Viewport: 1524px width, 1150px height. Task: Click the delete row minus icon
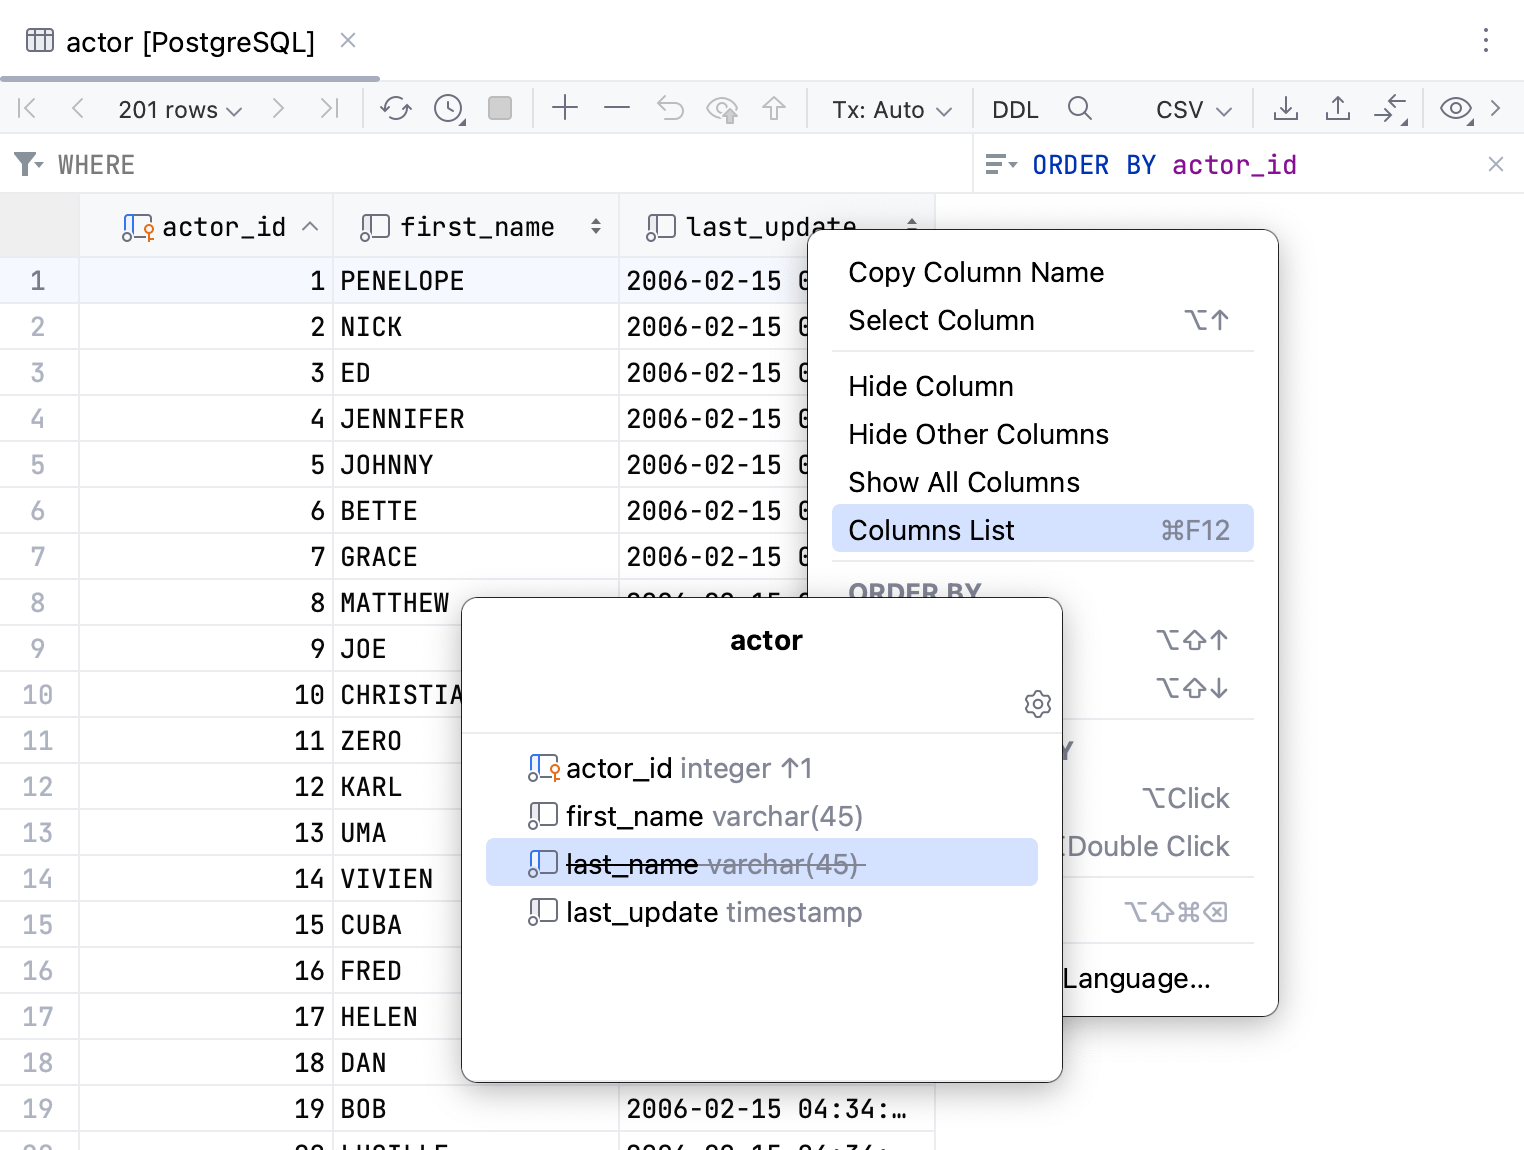[x=617, y=108]
